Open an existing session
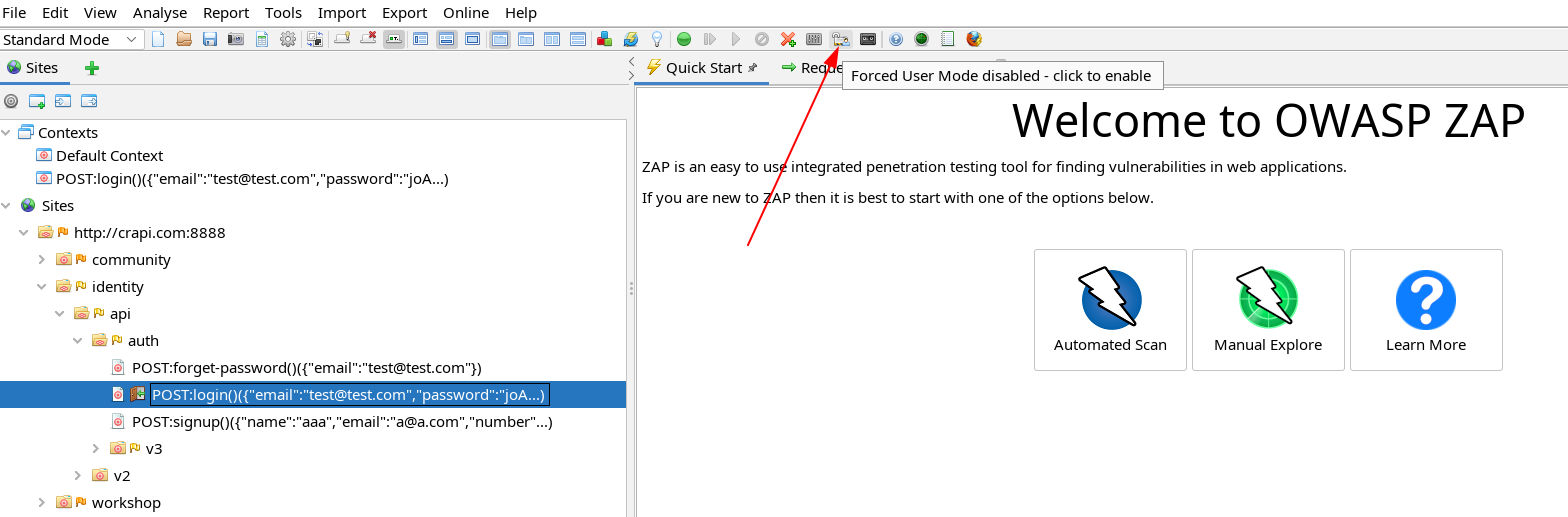The image size is (1568, 517). coord(184,39)
